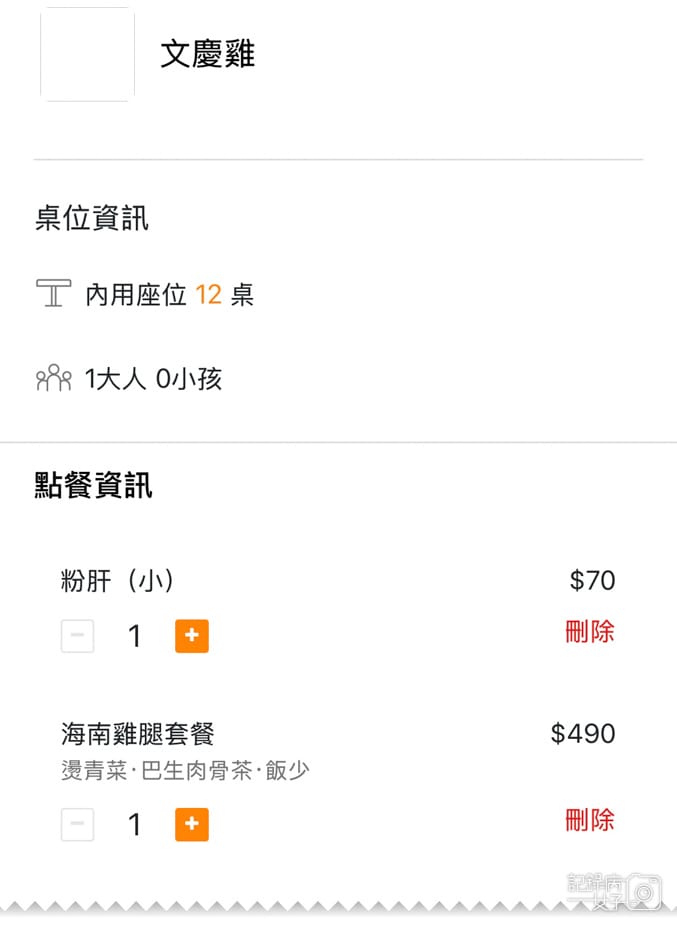The image size is (677, 933).
Task: Click the 桌位資訊 section header
Action: (90, 218)
